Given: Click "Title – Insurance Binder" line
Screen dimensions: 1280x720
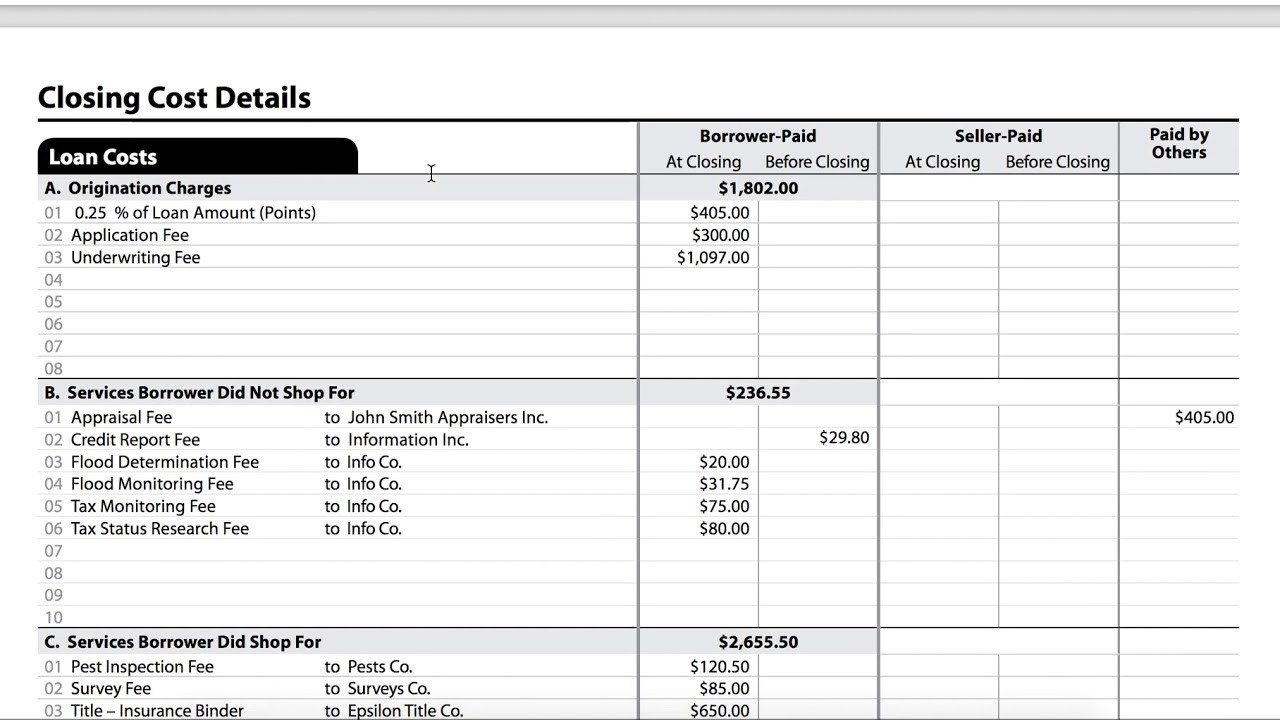Looking at the screenshot, I should 157,711.
